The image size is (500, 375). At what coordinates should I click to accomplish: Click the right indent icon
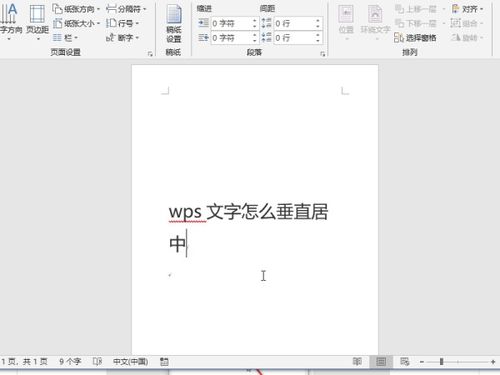pos(203,38)
